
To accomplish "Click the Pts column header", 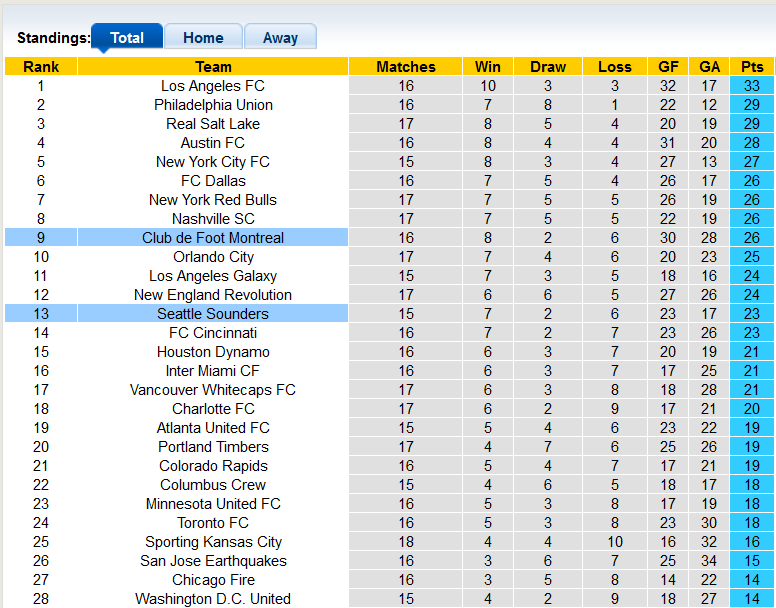I will coord(752,67).
